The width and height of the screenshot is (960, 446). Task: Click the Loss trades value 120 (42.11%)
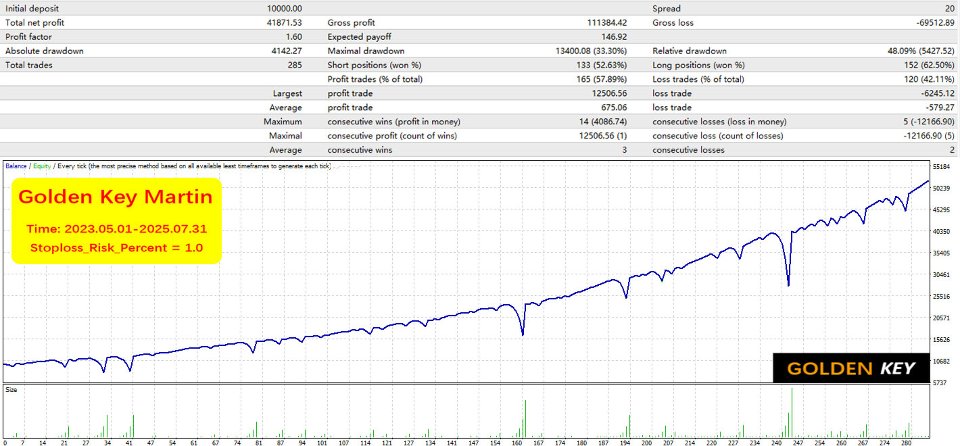click(929, 79)
